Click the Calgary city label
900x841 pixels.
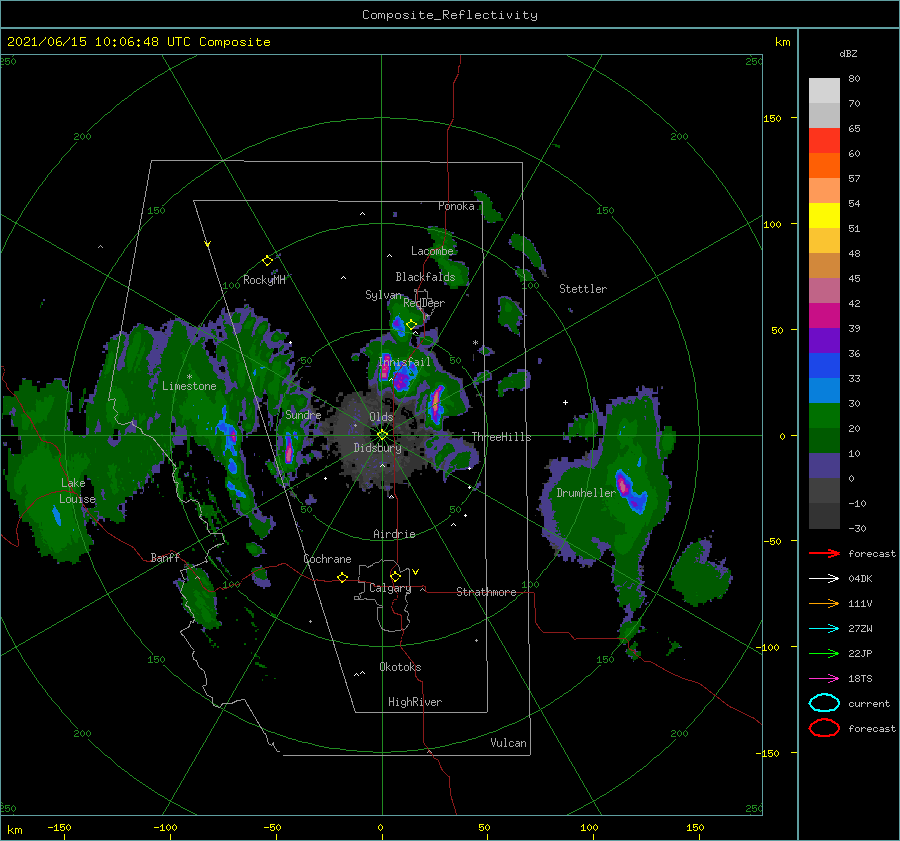pyautogui.click(x=390, y=588)
